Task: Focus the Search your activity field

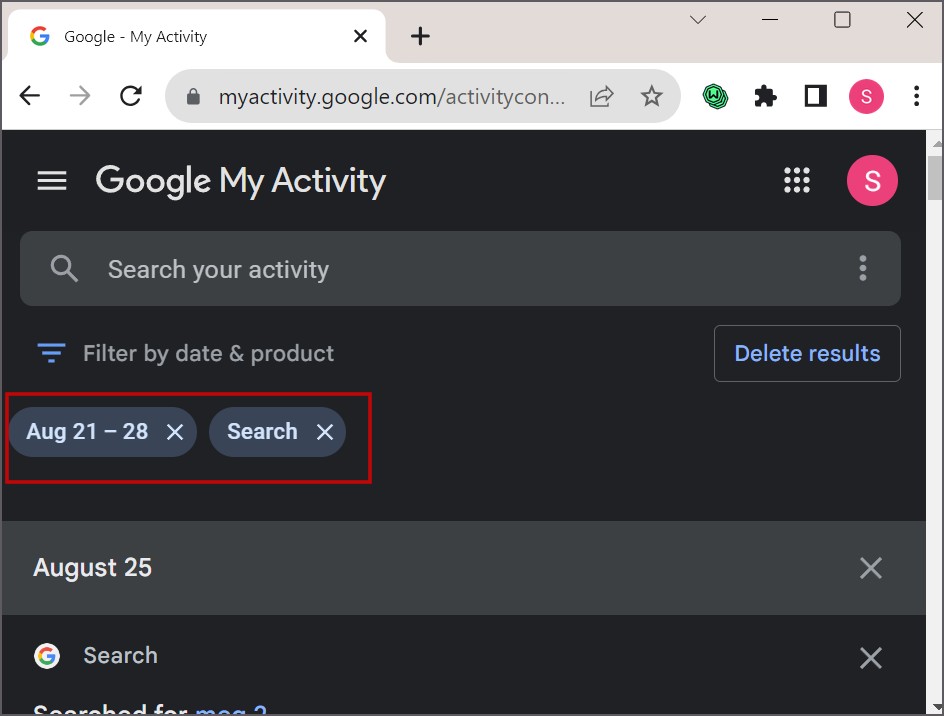Action: (x=460, y=269)
